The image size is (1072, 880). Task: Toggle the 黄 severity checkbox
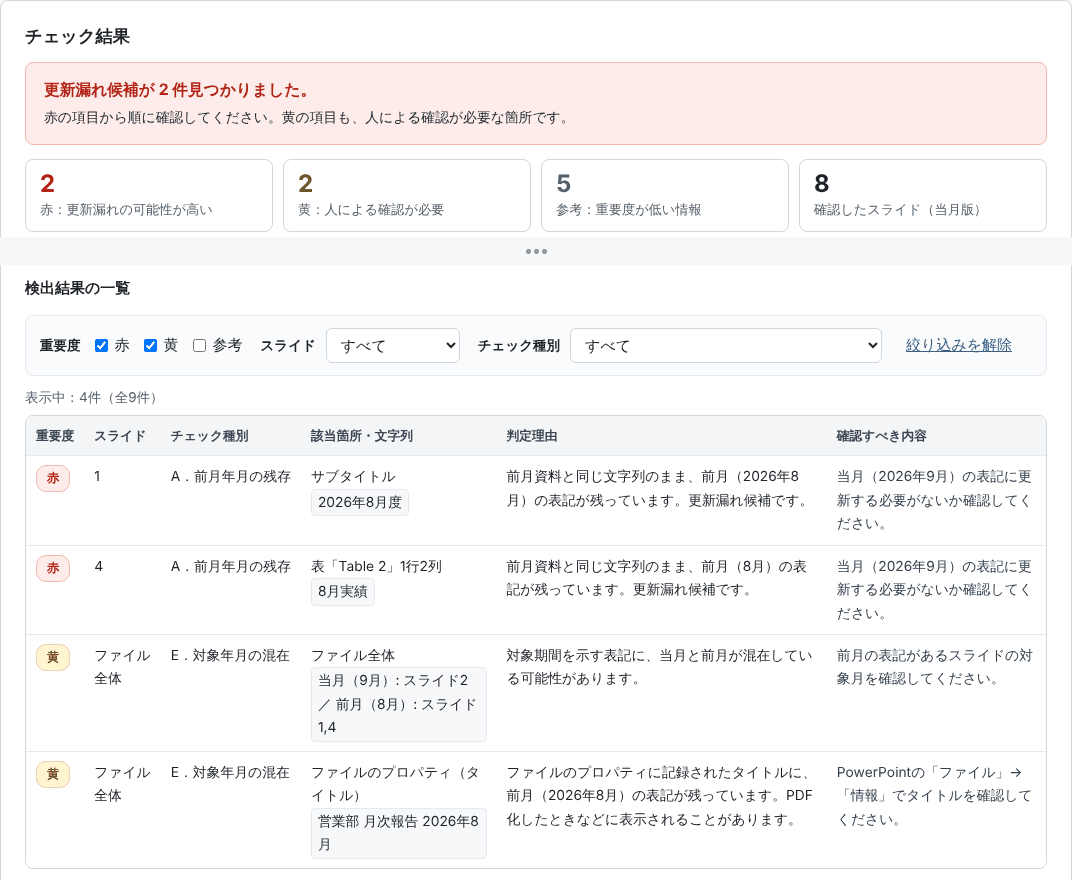tap(150, 345)
